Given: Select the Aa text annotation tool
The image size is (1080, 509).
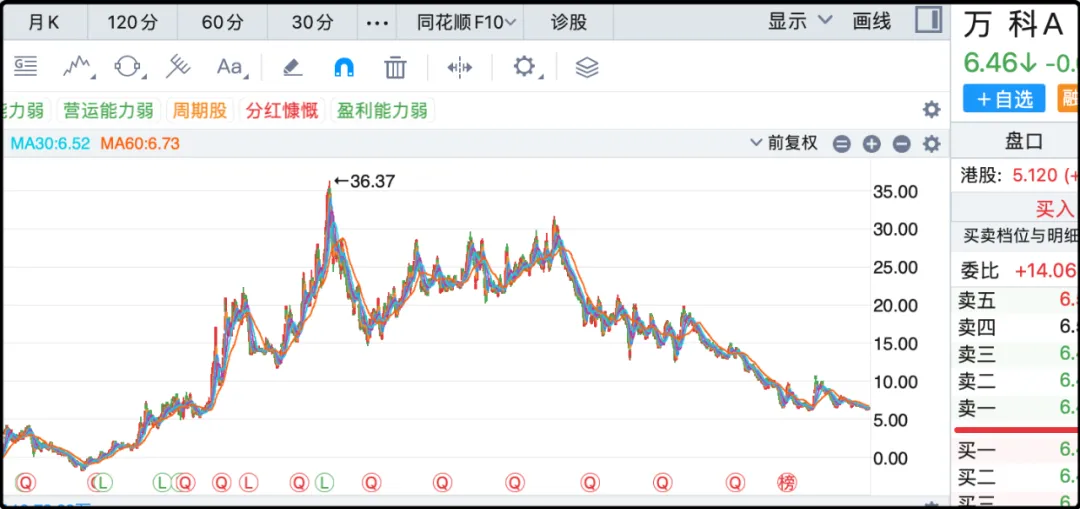Looking at the screenshot, I should (x=230, y=67).
